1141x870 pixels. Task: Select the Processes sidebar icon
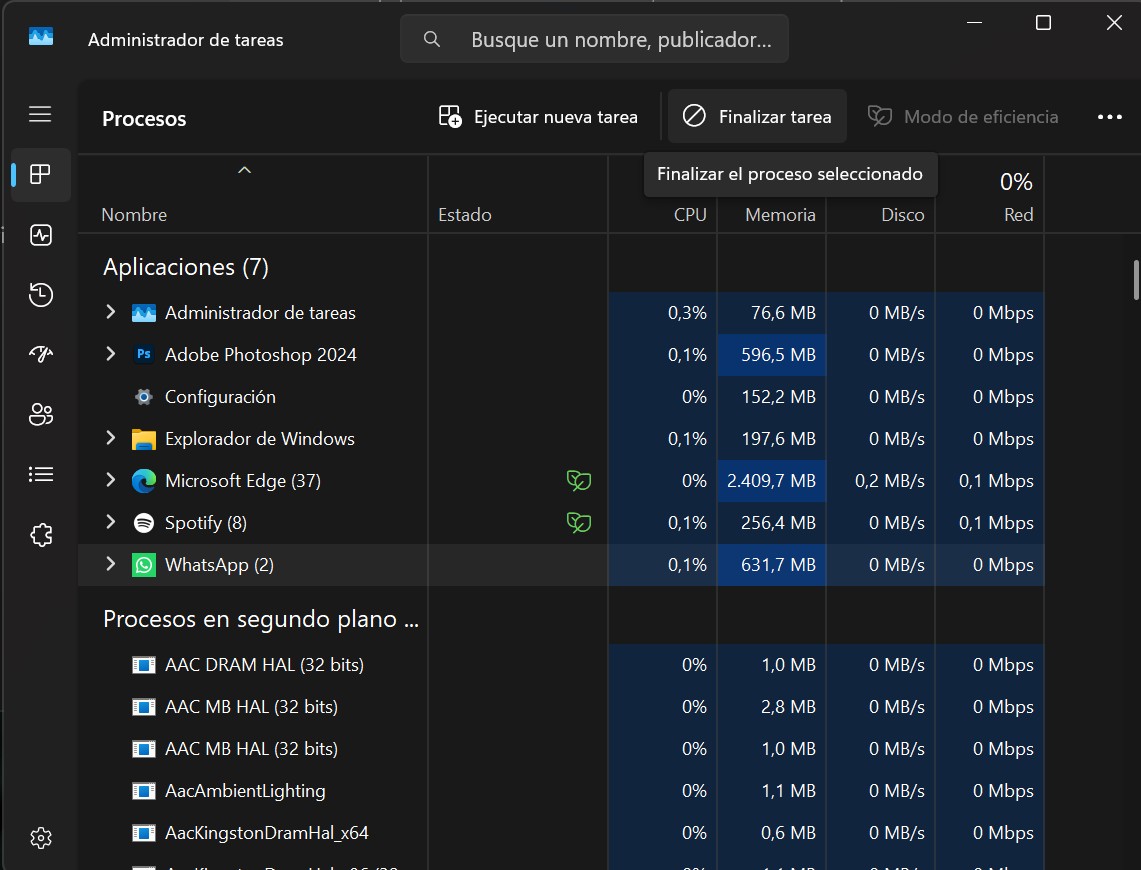pyautogui.click(x=40, y=175)
